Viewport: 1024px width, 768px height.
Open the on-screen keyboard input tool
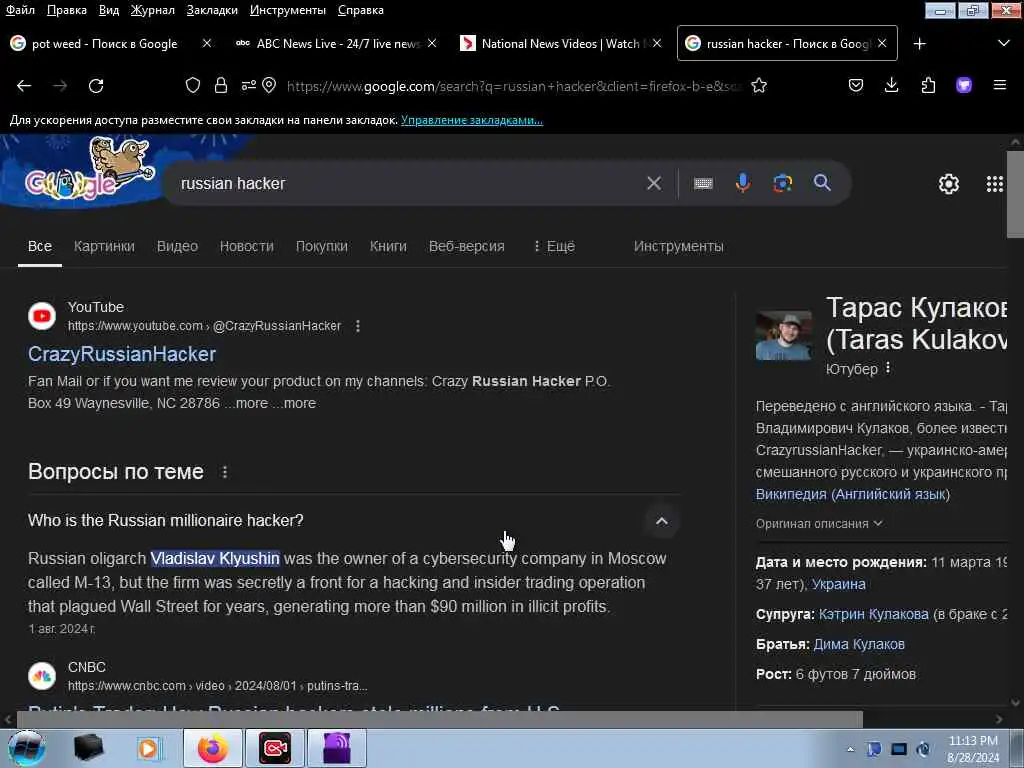[703, 184]
